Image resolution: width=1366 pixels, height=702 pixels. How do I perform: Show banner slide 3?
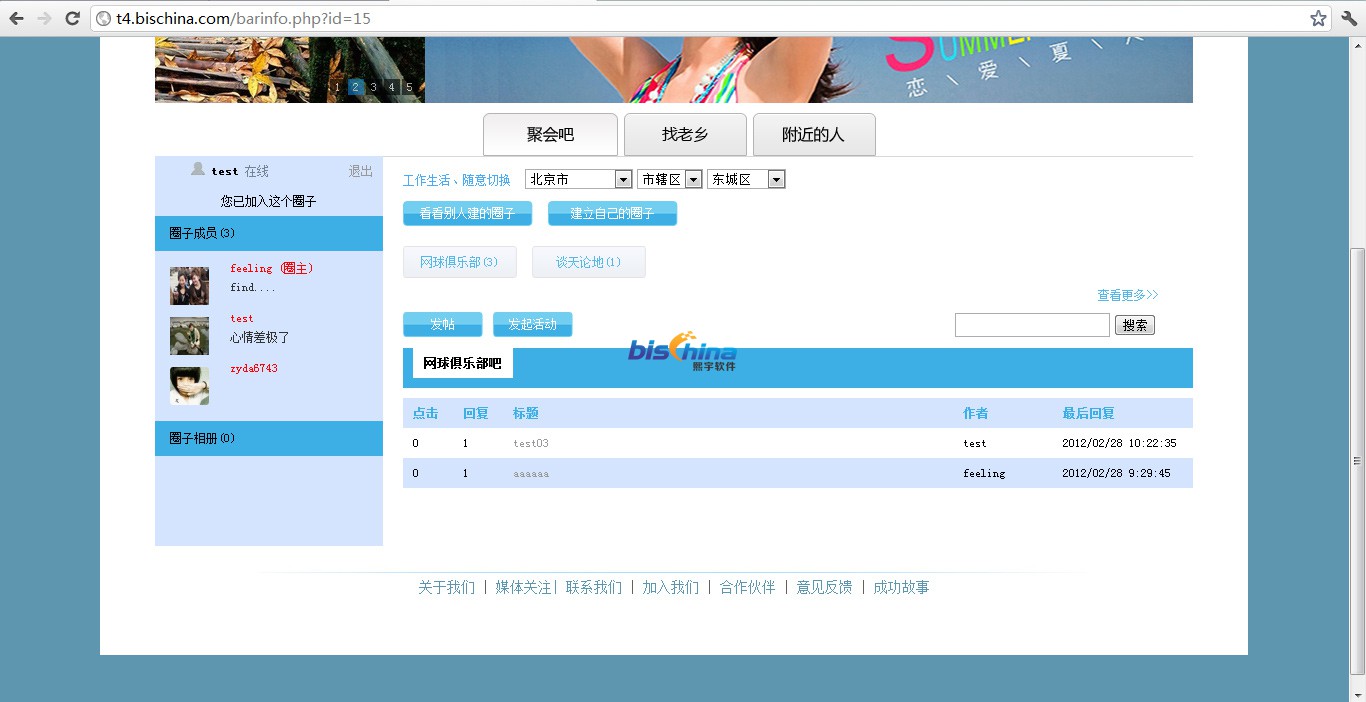coord(374,87)
